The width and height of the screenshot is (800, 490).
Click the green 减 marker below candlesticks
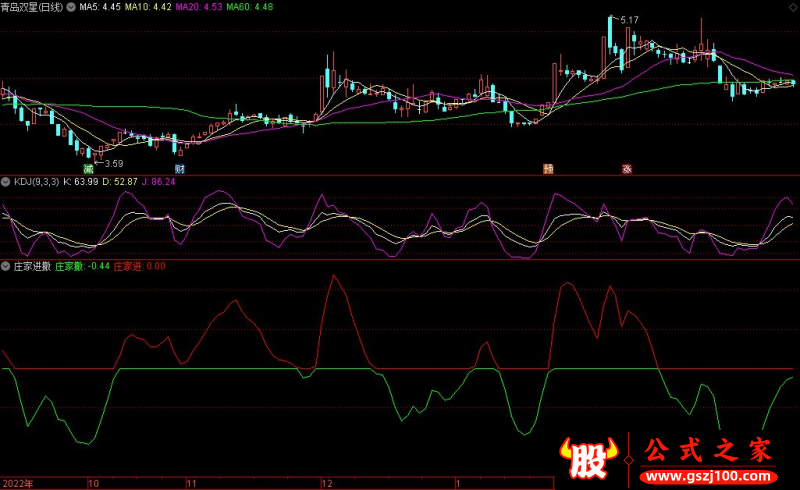pos(88,169)
